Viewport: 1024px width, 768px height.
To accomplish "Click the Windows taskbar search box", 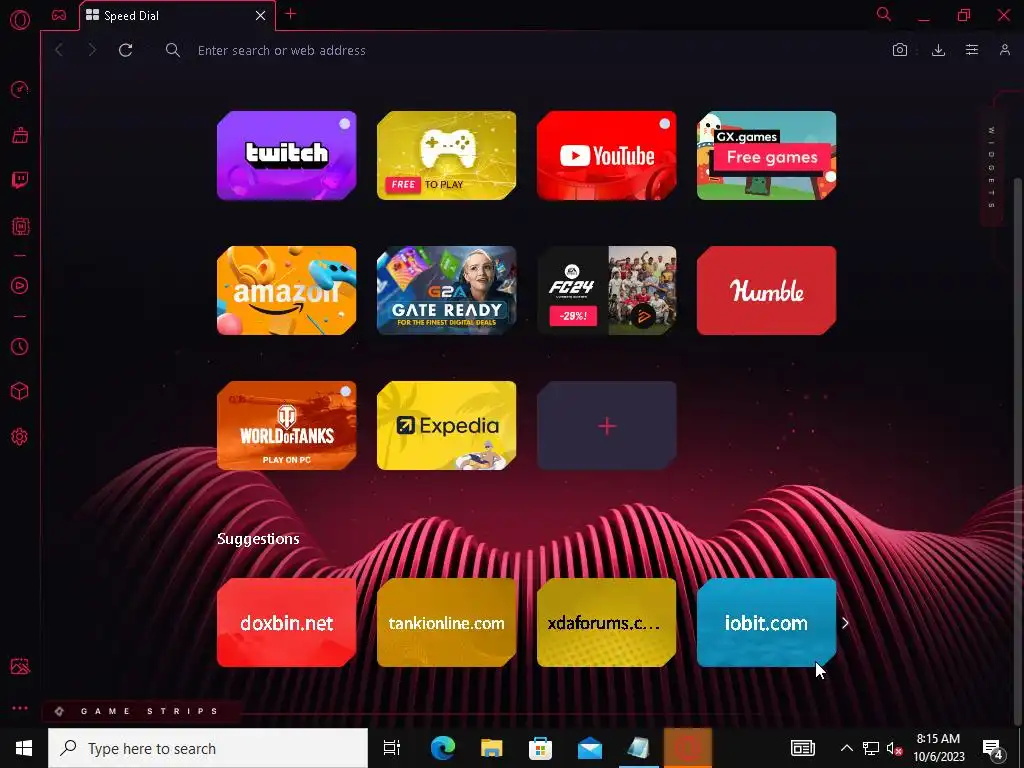I will [208, 748].
